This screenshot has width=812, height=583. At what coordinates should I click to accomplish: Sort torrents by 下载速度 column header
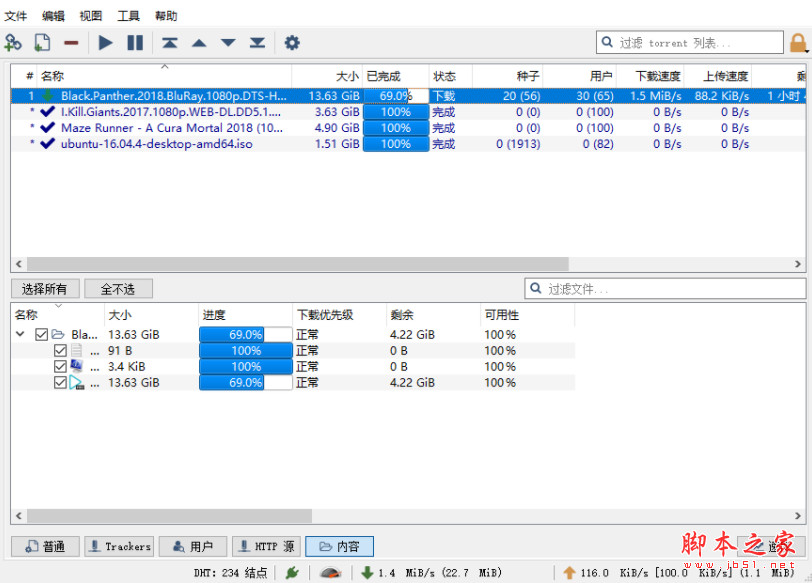pyautogui.click(x=650, y=76)
